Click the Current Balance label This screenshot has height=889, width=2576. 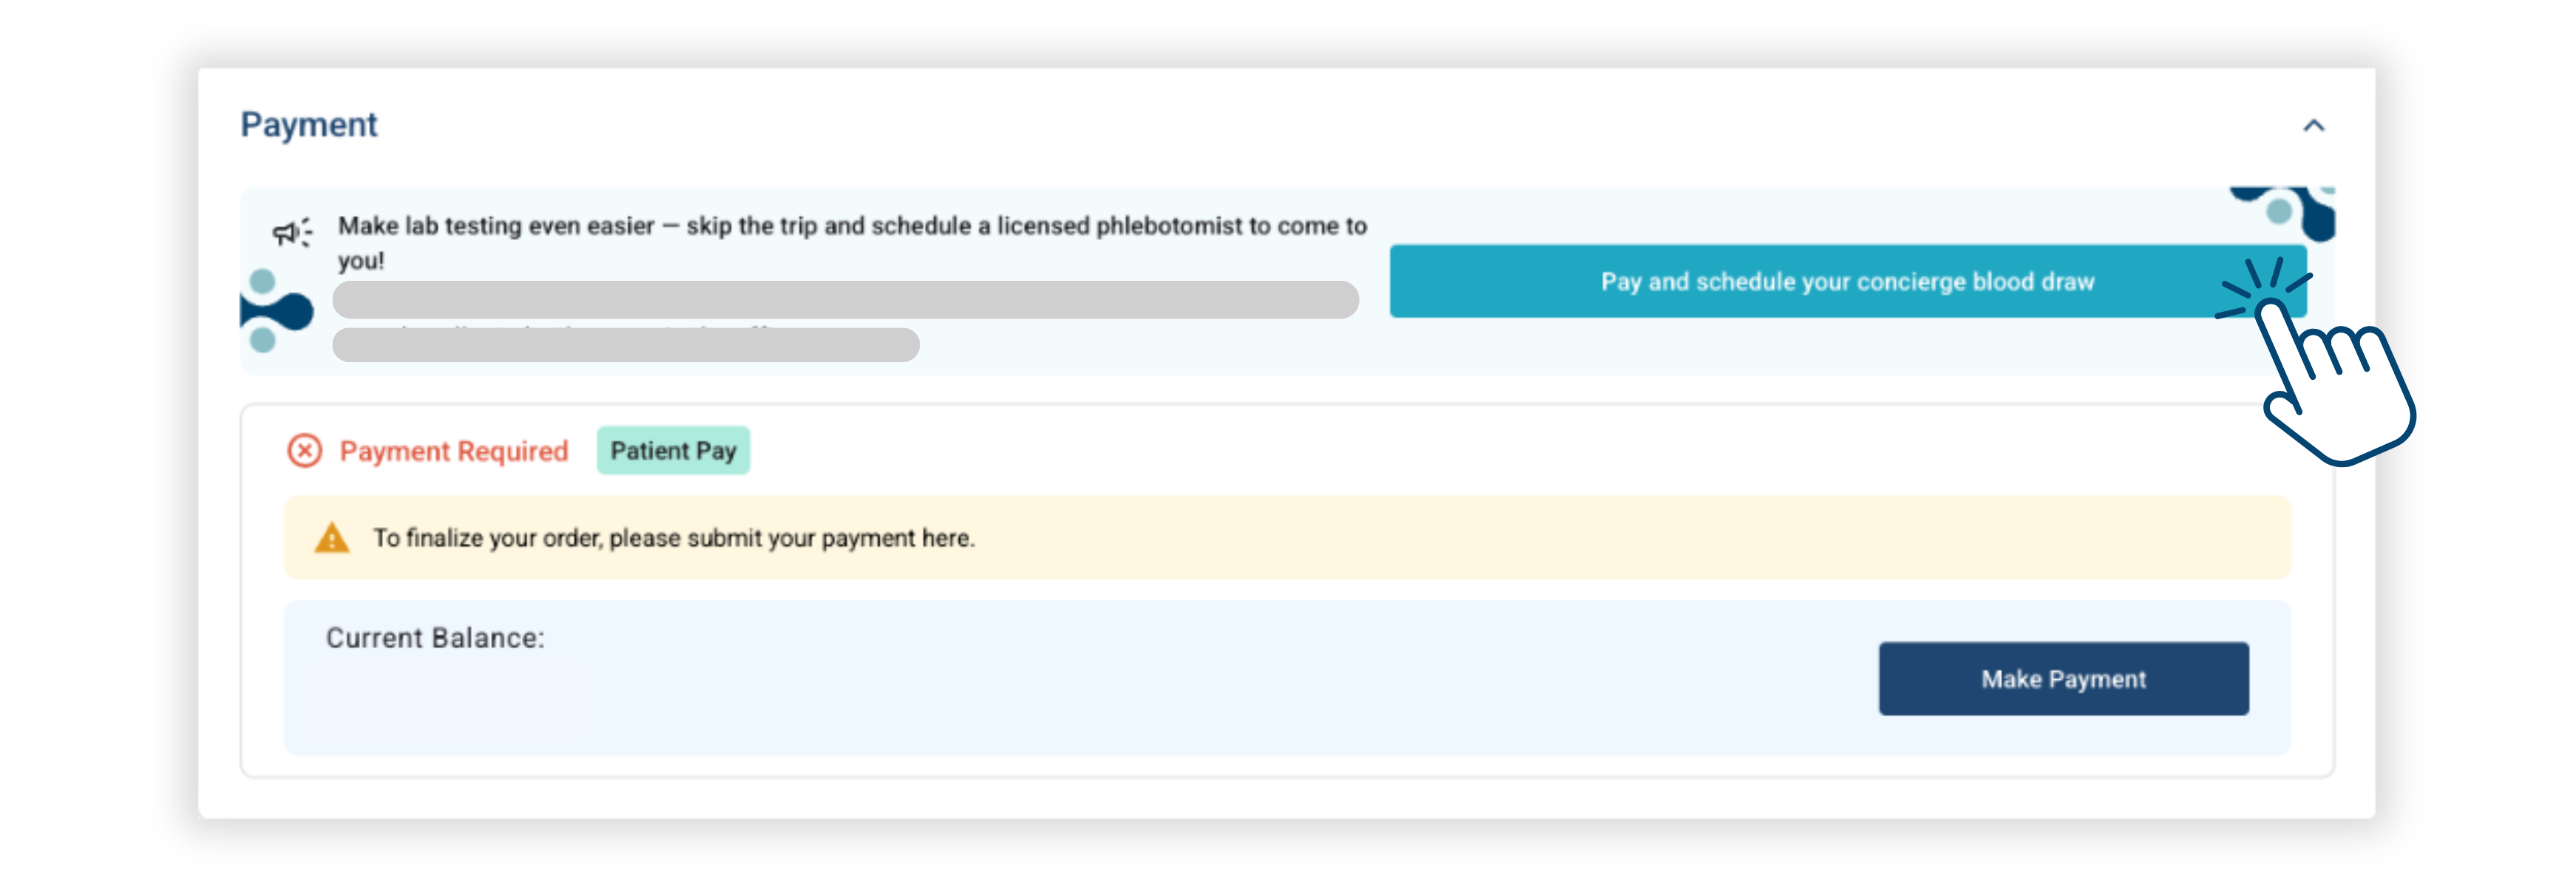click(435, 638)
